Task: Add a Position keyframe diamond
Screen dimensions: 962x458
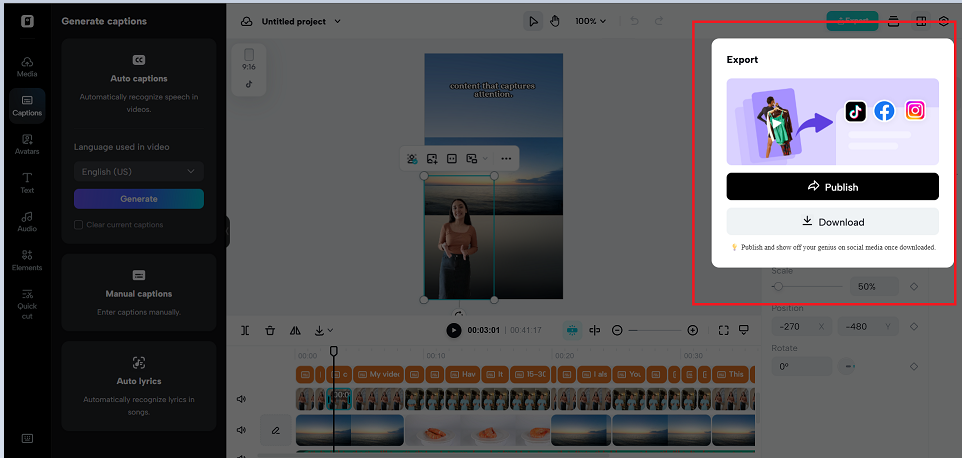Action: tap(914, 327)
